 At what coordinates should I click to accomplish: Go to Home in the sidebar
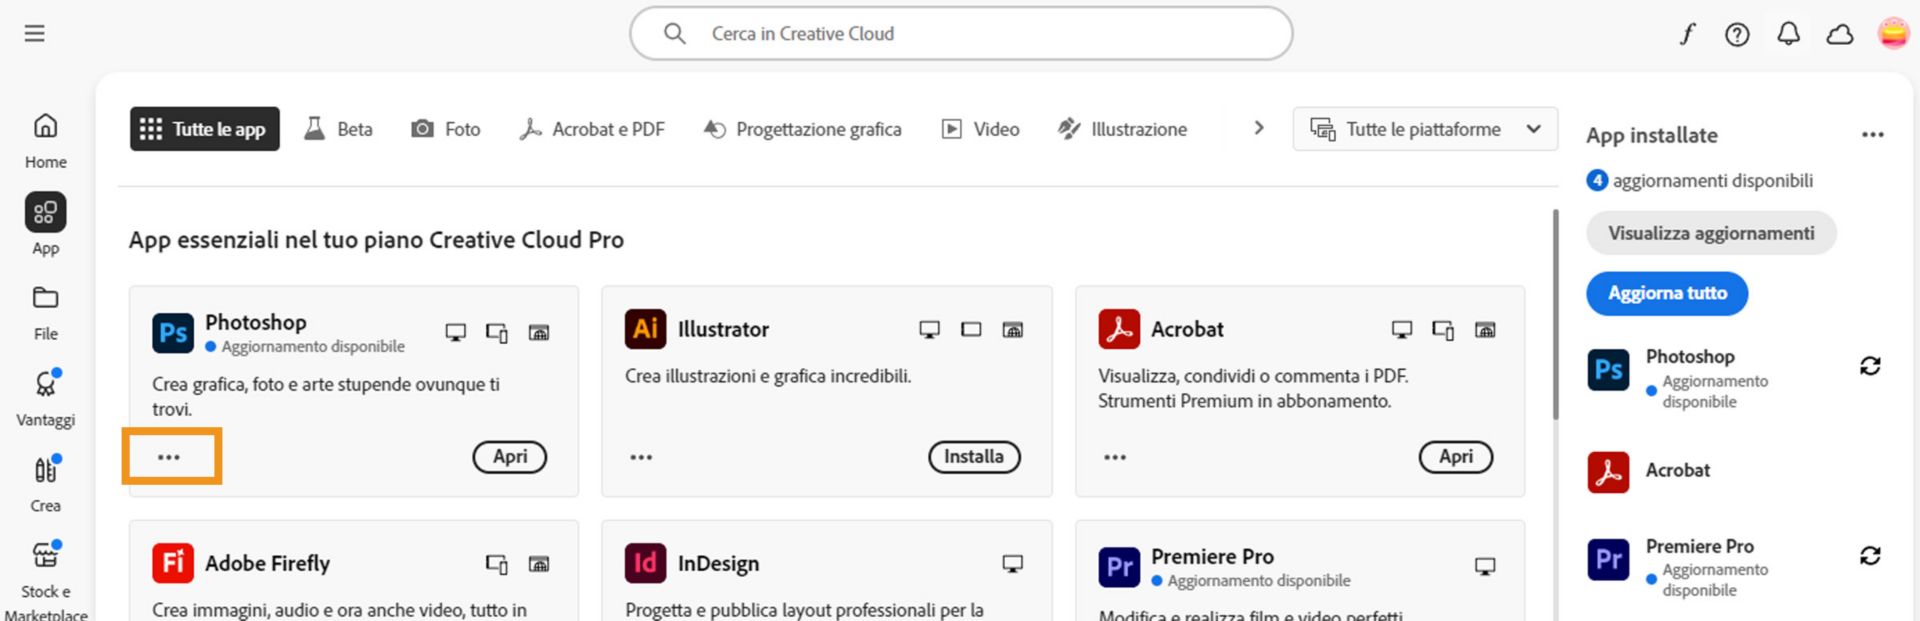point(46,141)
